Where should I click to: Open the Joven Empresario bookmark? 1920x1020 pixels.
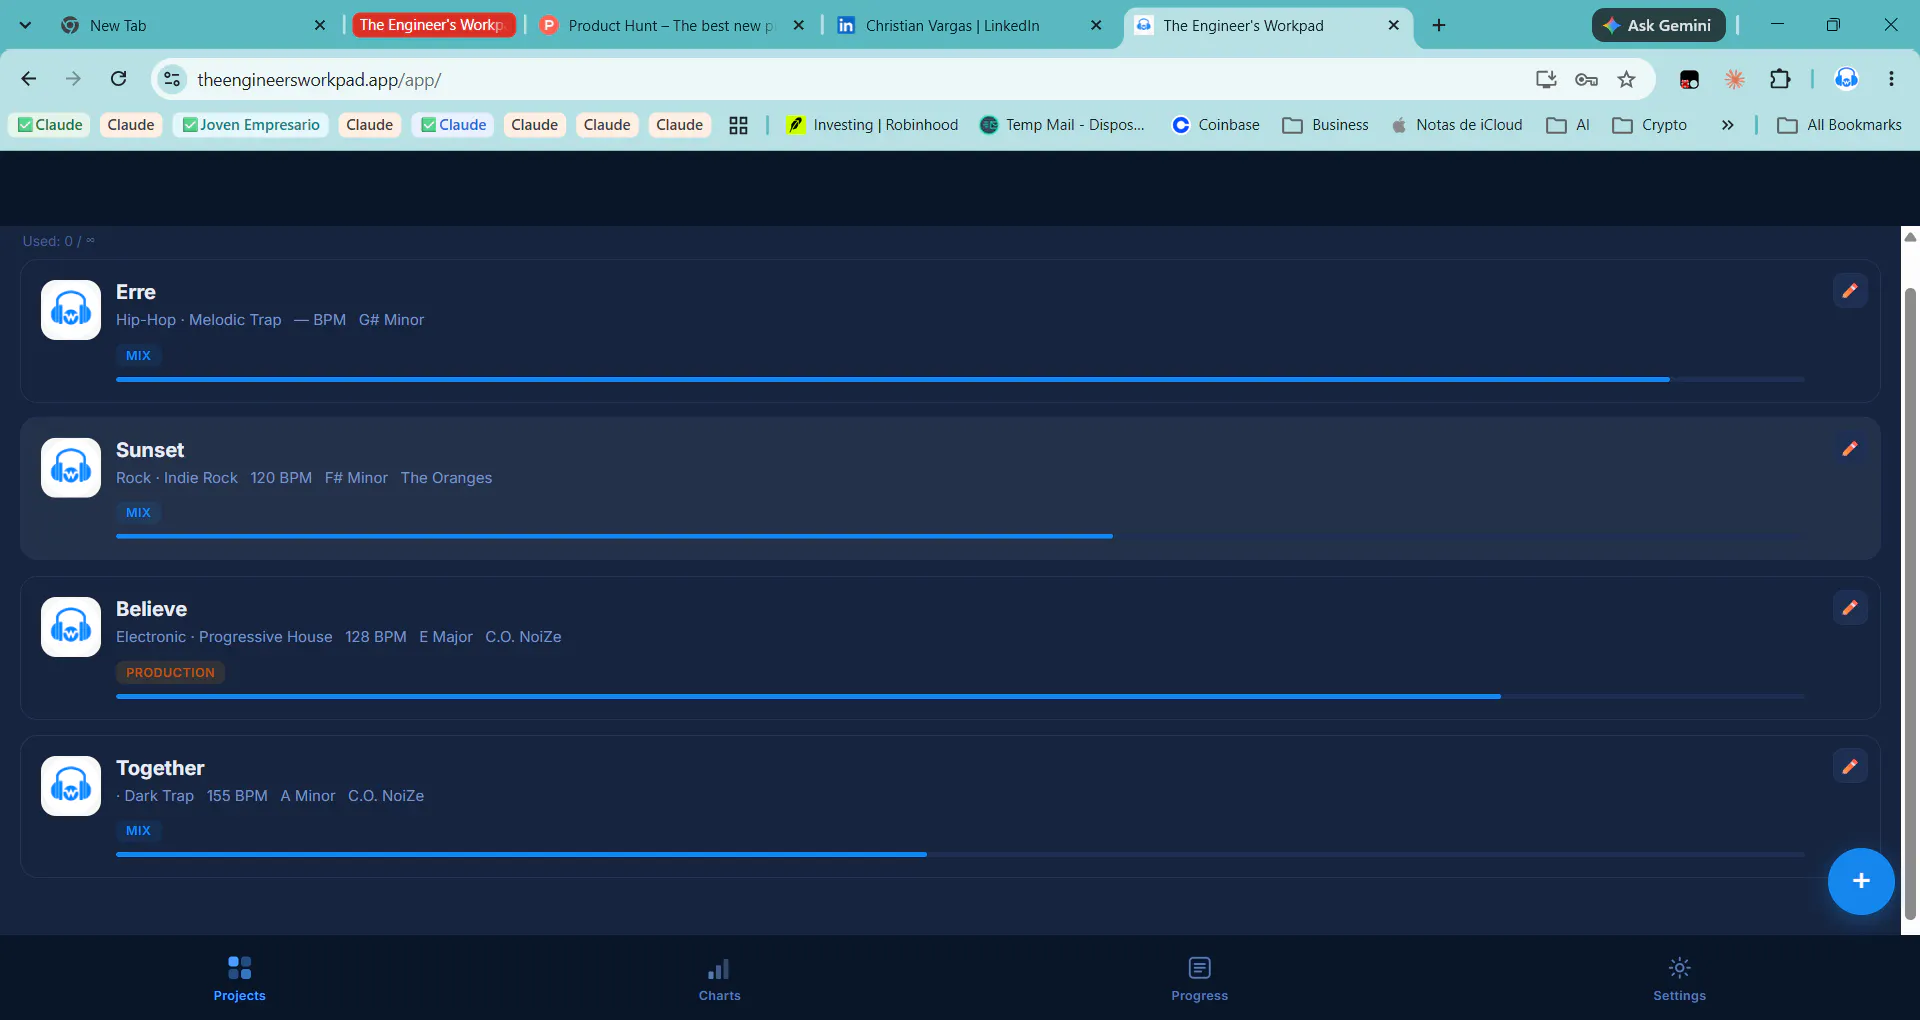click(251, 125)
